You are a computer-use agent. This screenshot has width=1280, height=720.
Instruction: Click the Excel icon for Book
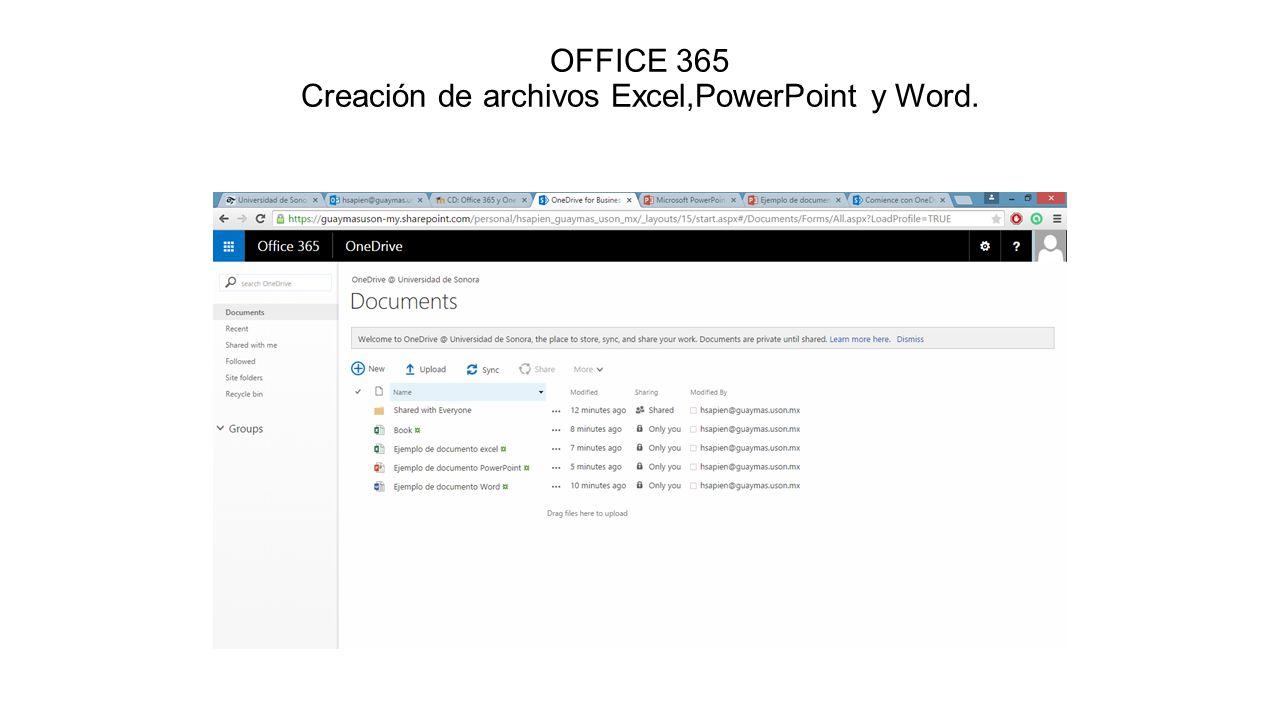point(379,430)
